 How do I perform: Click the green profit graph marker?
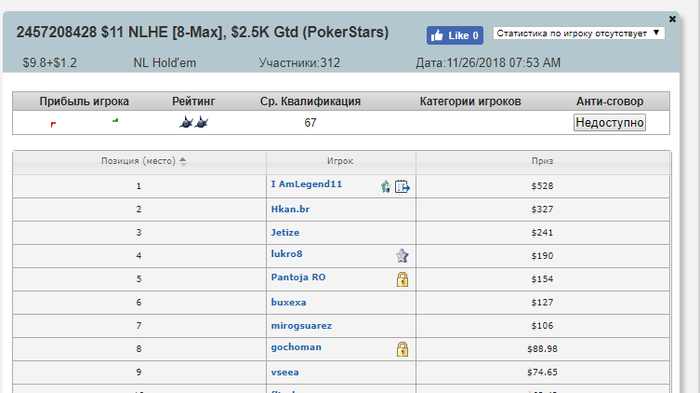(x=115, y=120)
